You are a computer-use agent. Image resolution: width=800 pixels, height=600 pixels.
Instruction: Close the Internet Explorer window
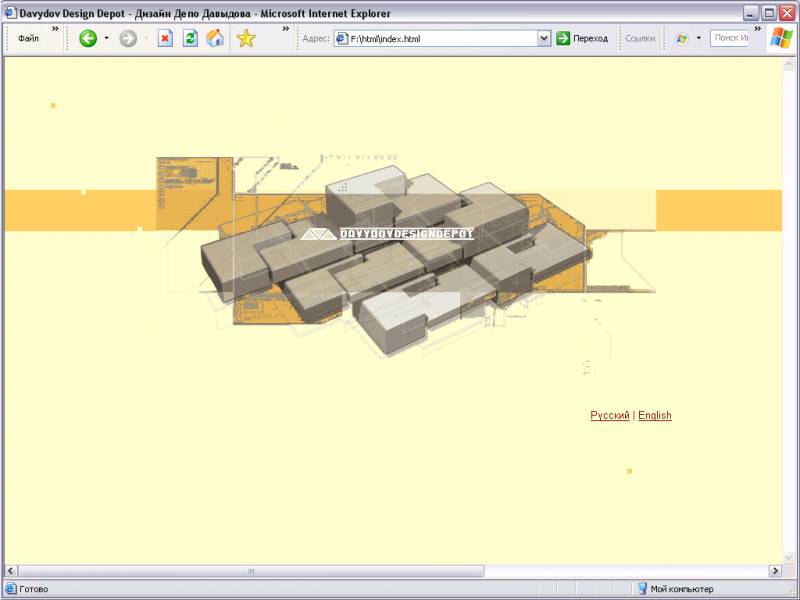click(787, 13)
